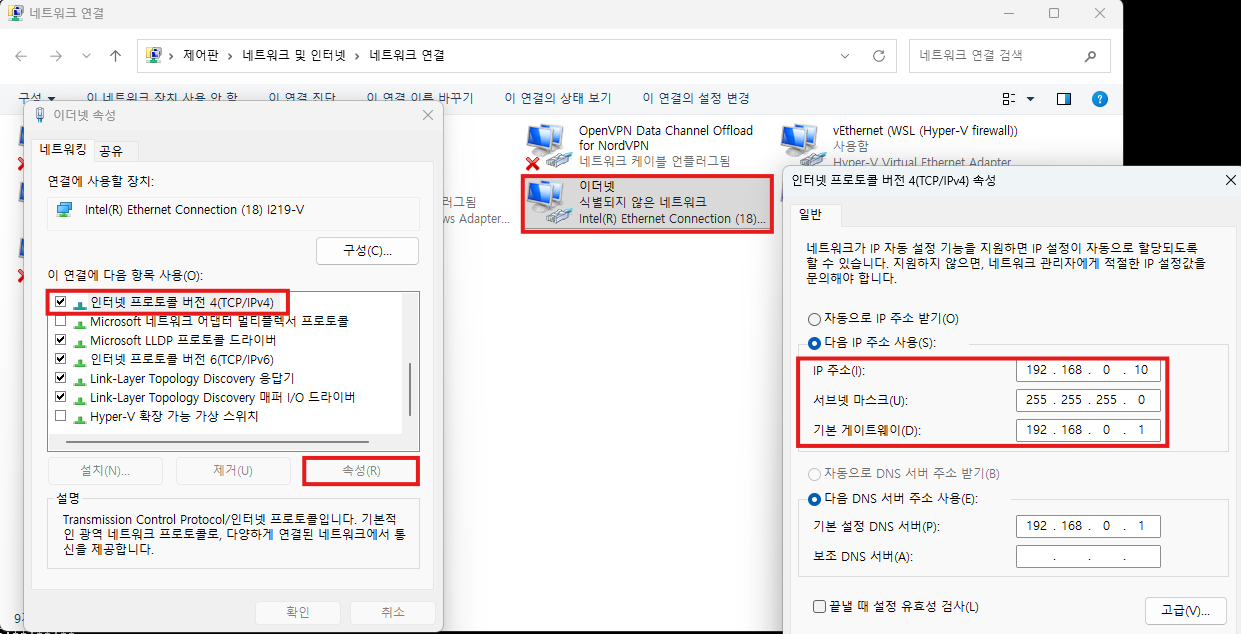The image size is (1241, 634).
Task: Open 제어판 breadcrumb in address bar
Action: (x=202, y=56)
